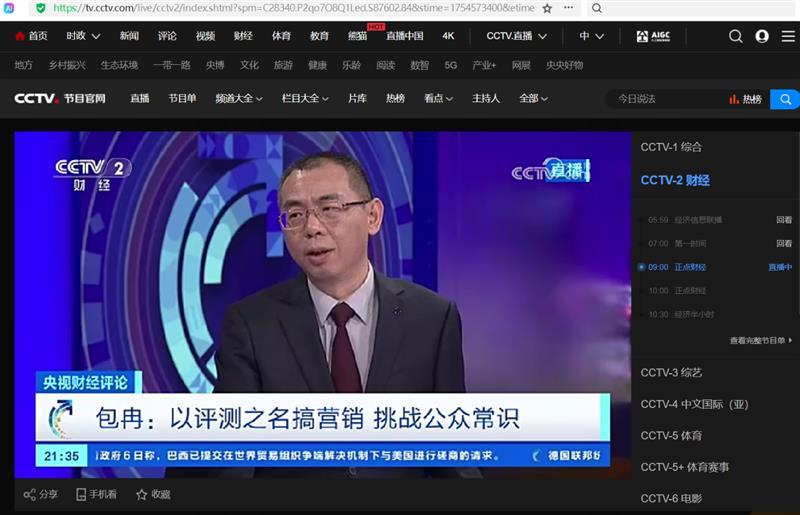This screenshot has height=515, width=800.
Task: Select the 09:00 正点财经 live program row
Action: point(715,267)
